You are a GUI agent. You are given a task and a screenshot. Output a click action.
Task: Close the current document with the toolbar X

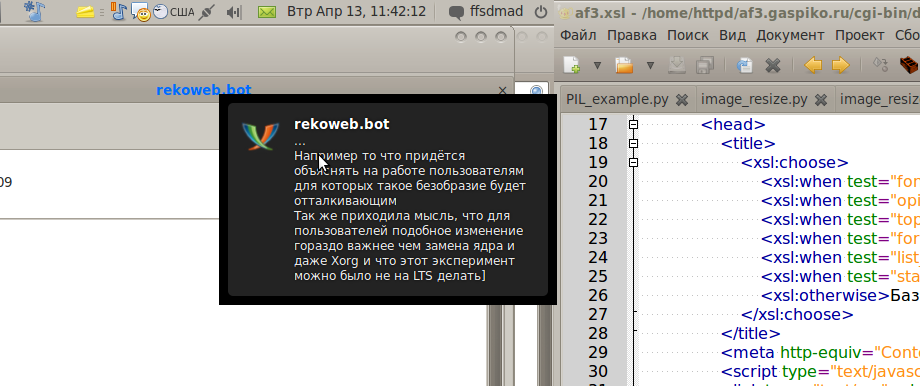pyautogui.click(x=773, y=65)
